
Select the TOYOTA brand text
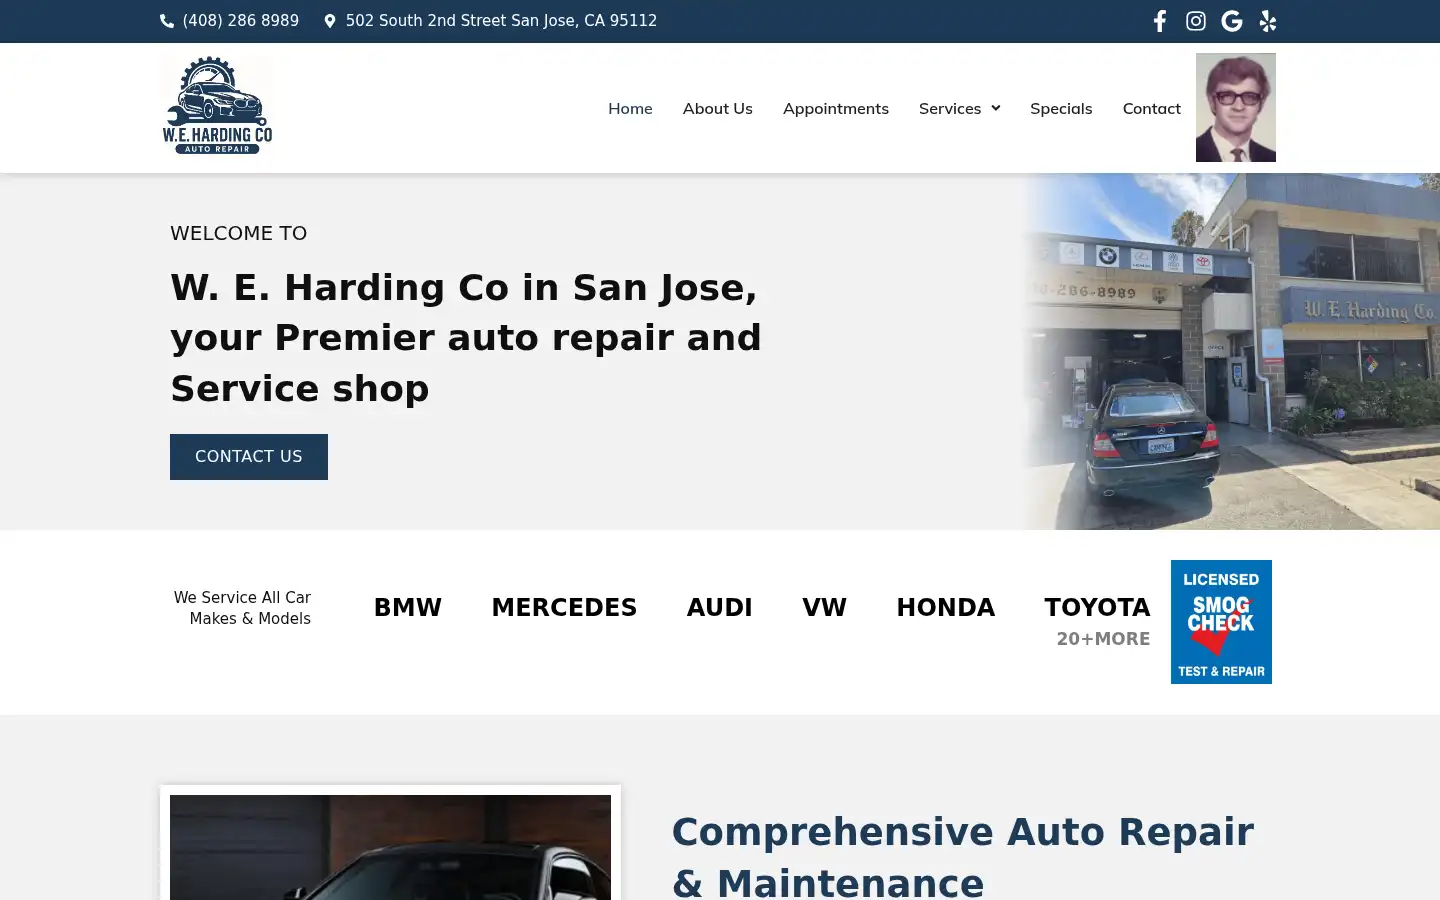point(1097,607)
